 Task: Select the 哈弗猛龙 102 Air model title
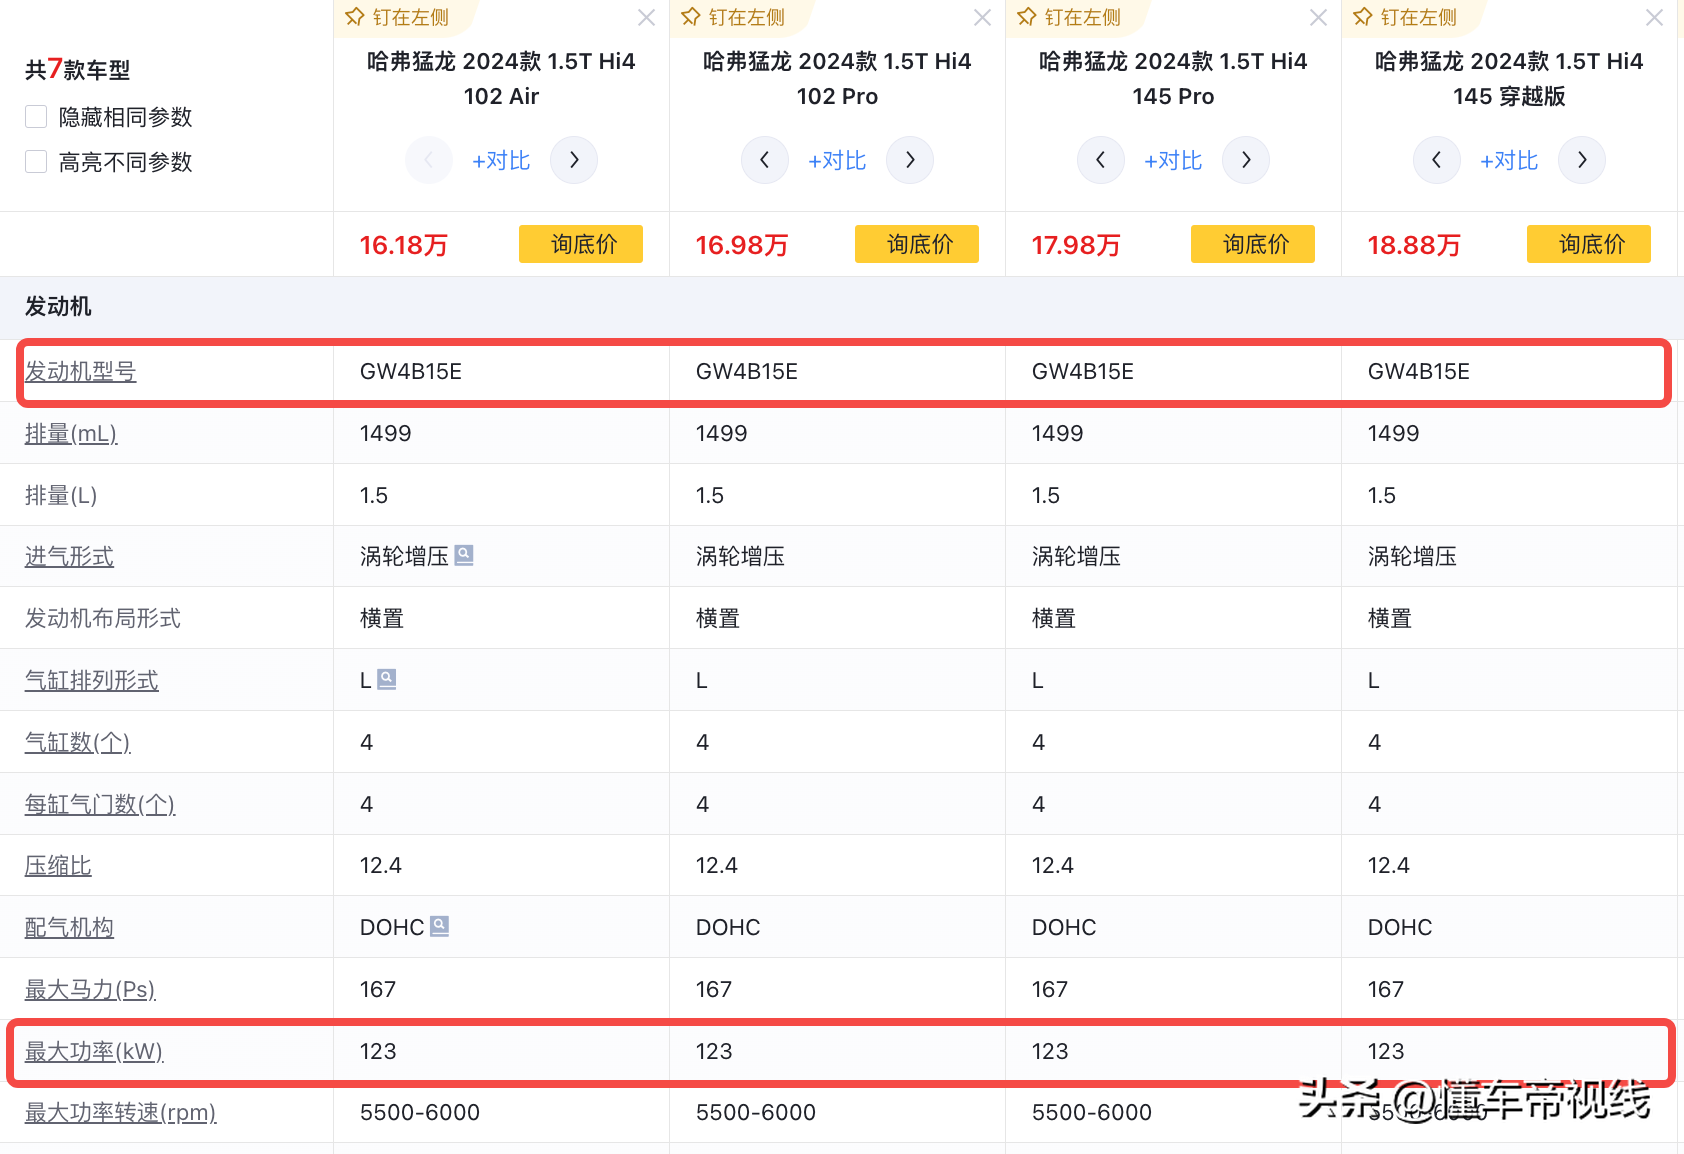pyautogui.click(x=501, y=79)
